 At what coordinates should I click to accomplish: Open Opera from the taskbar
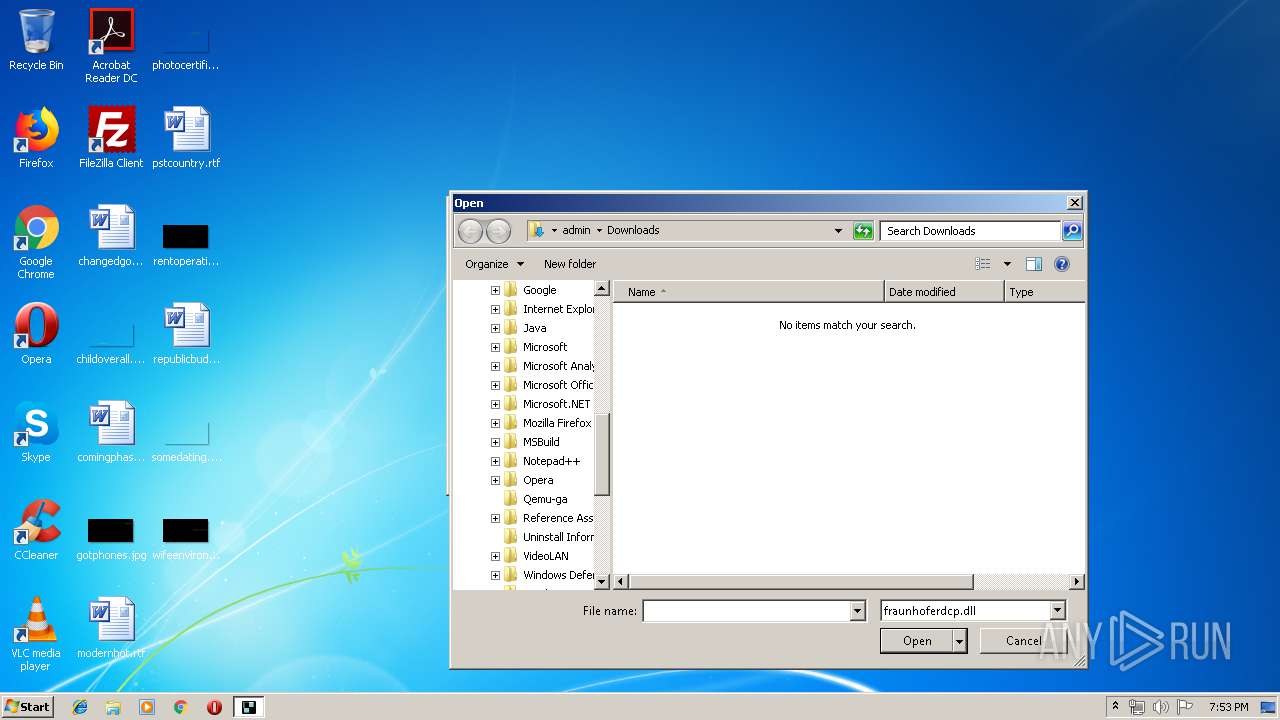(x=214, y=707)
